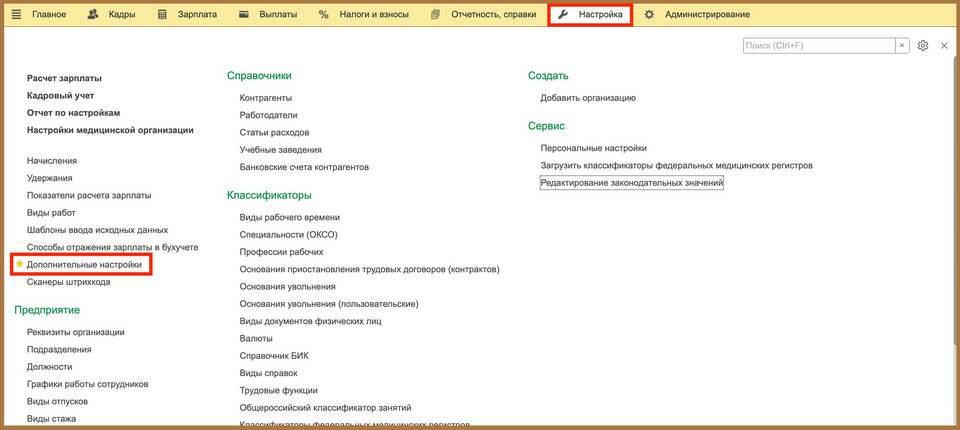Image resolution: width=960 pixels, height=430 pixels.
Task: Open Виды документов физических лиц
Action: (311, 321)
